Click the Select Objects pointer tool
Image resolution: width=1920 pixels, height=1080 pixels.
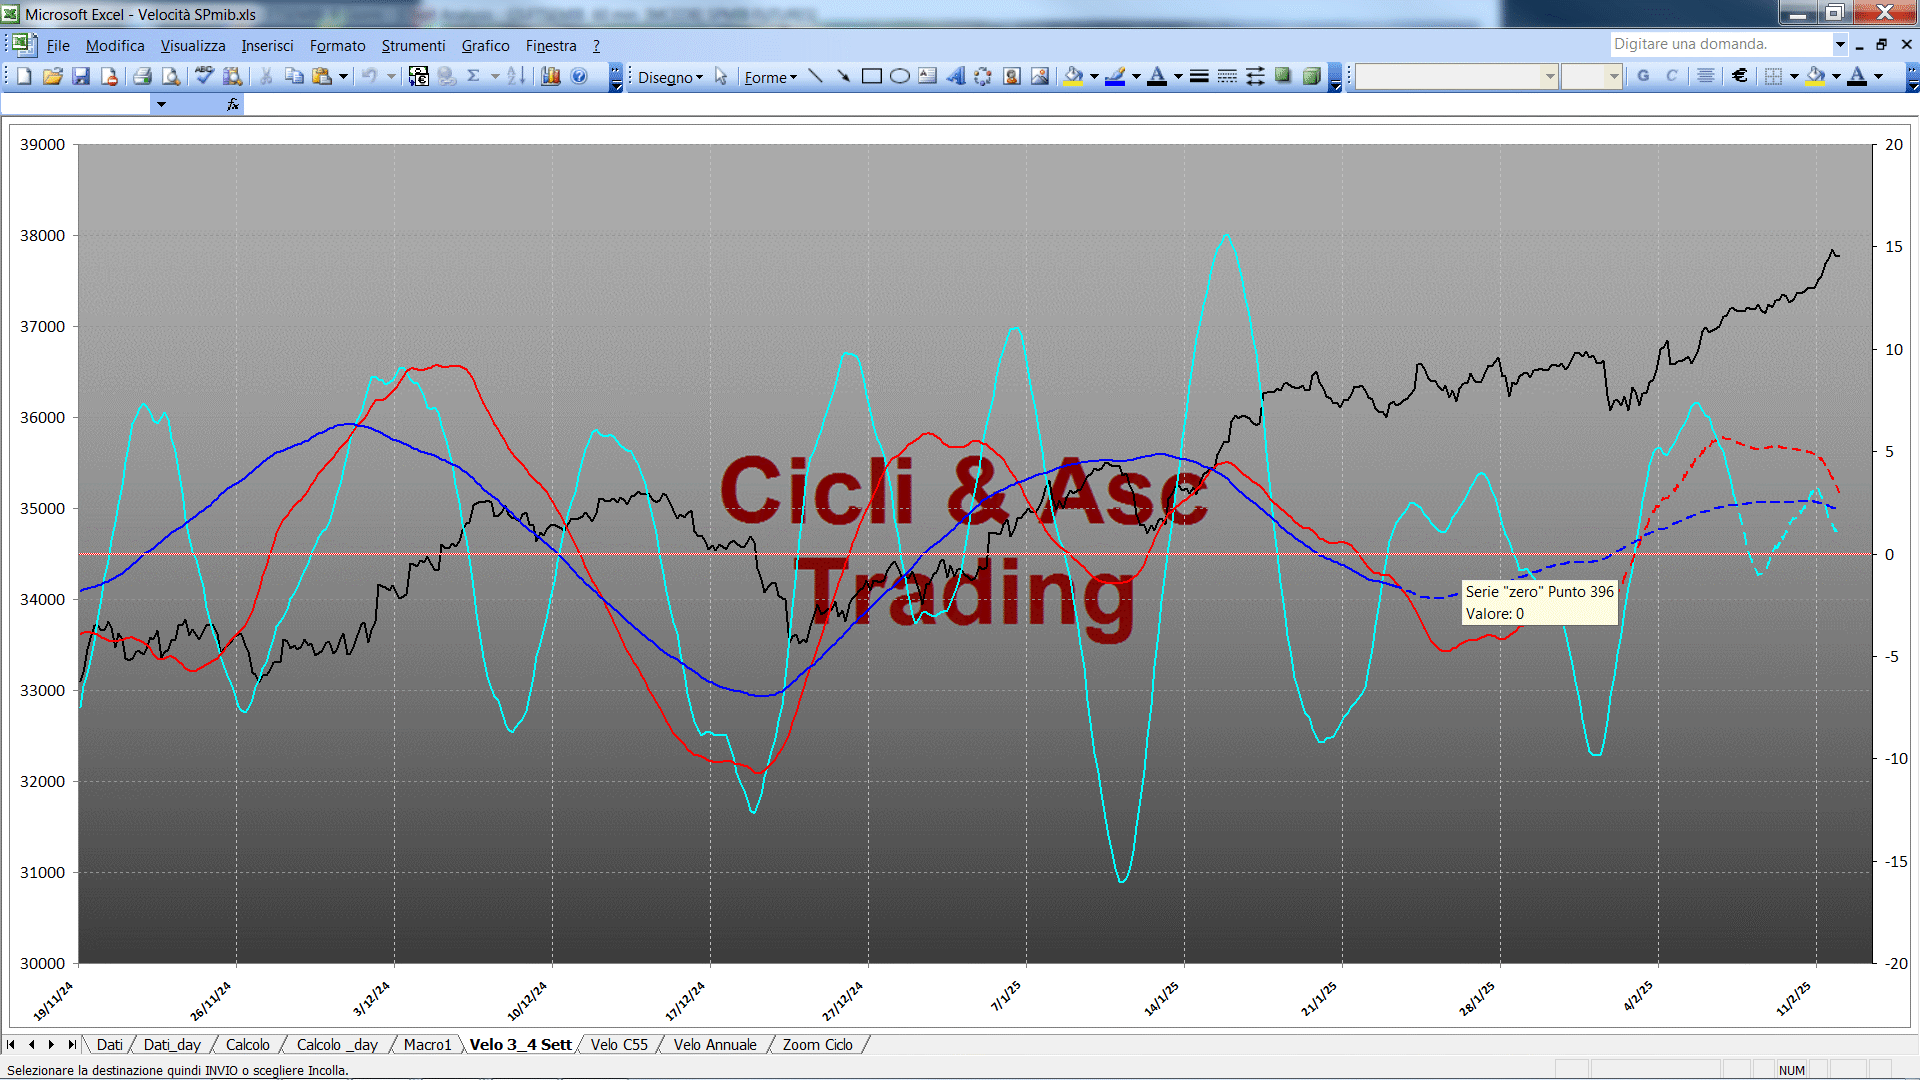pos(721,76)
